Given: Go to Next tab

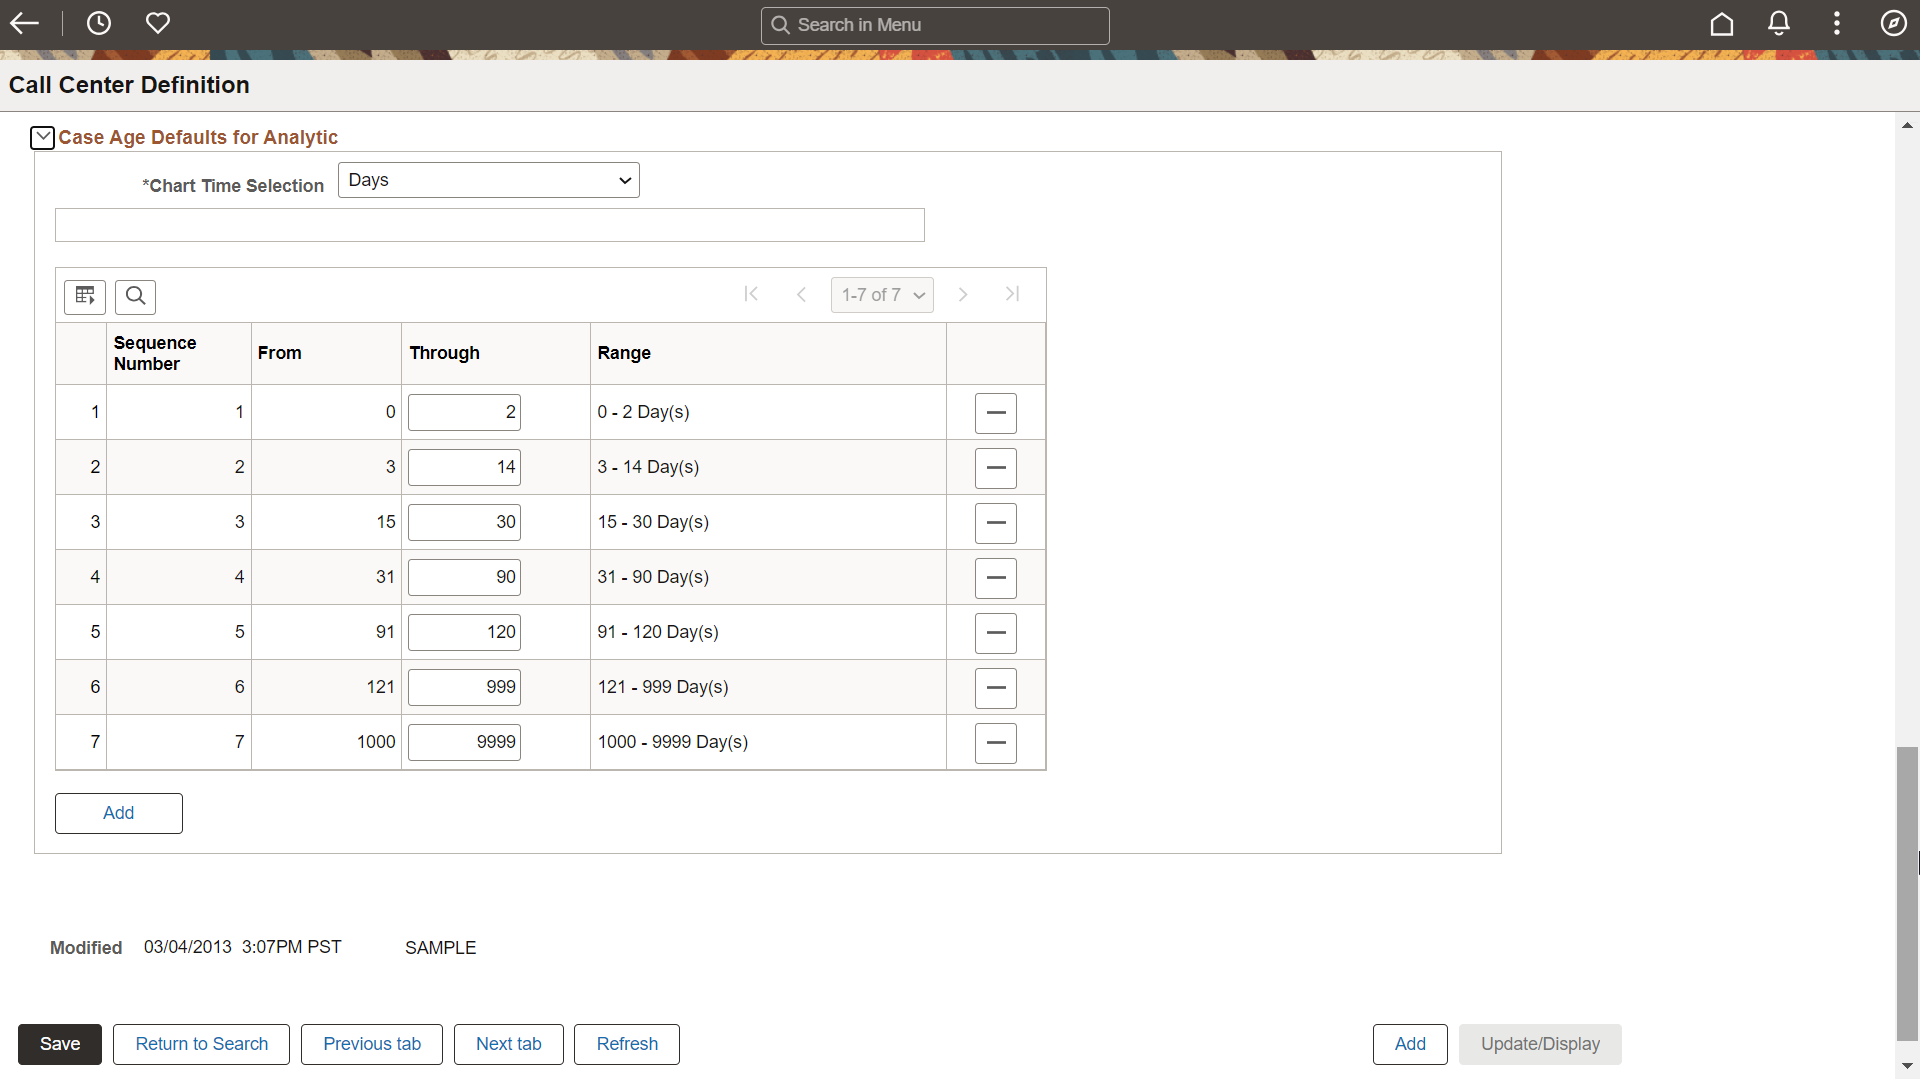Looking at the screenshot, I should click(509, 1044).
